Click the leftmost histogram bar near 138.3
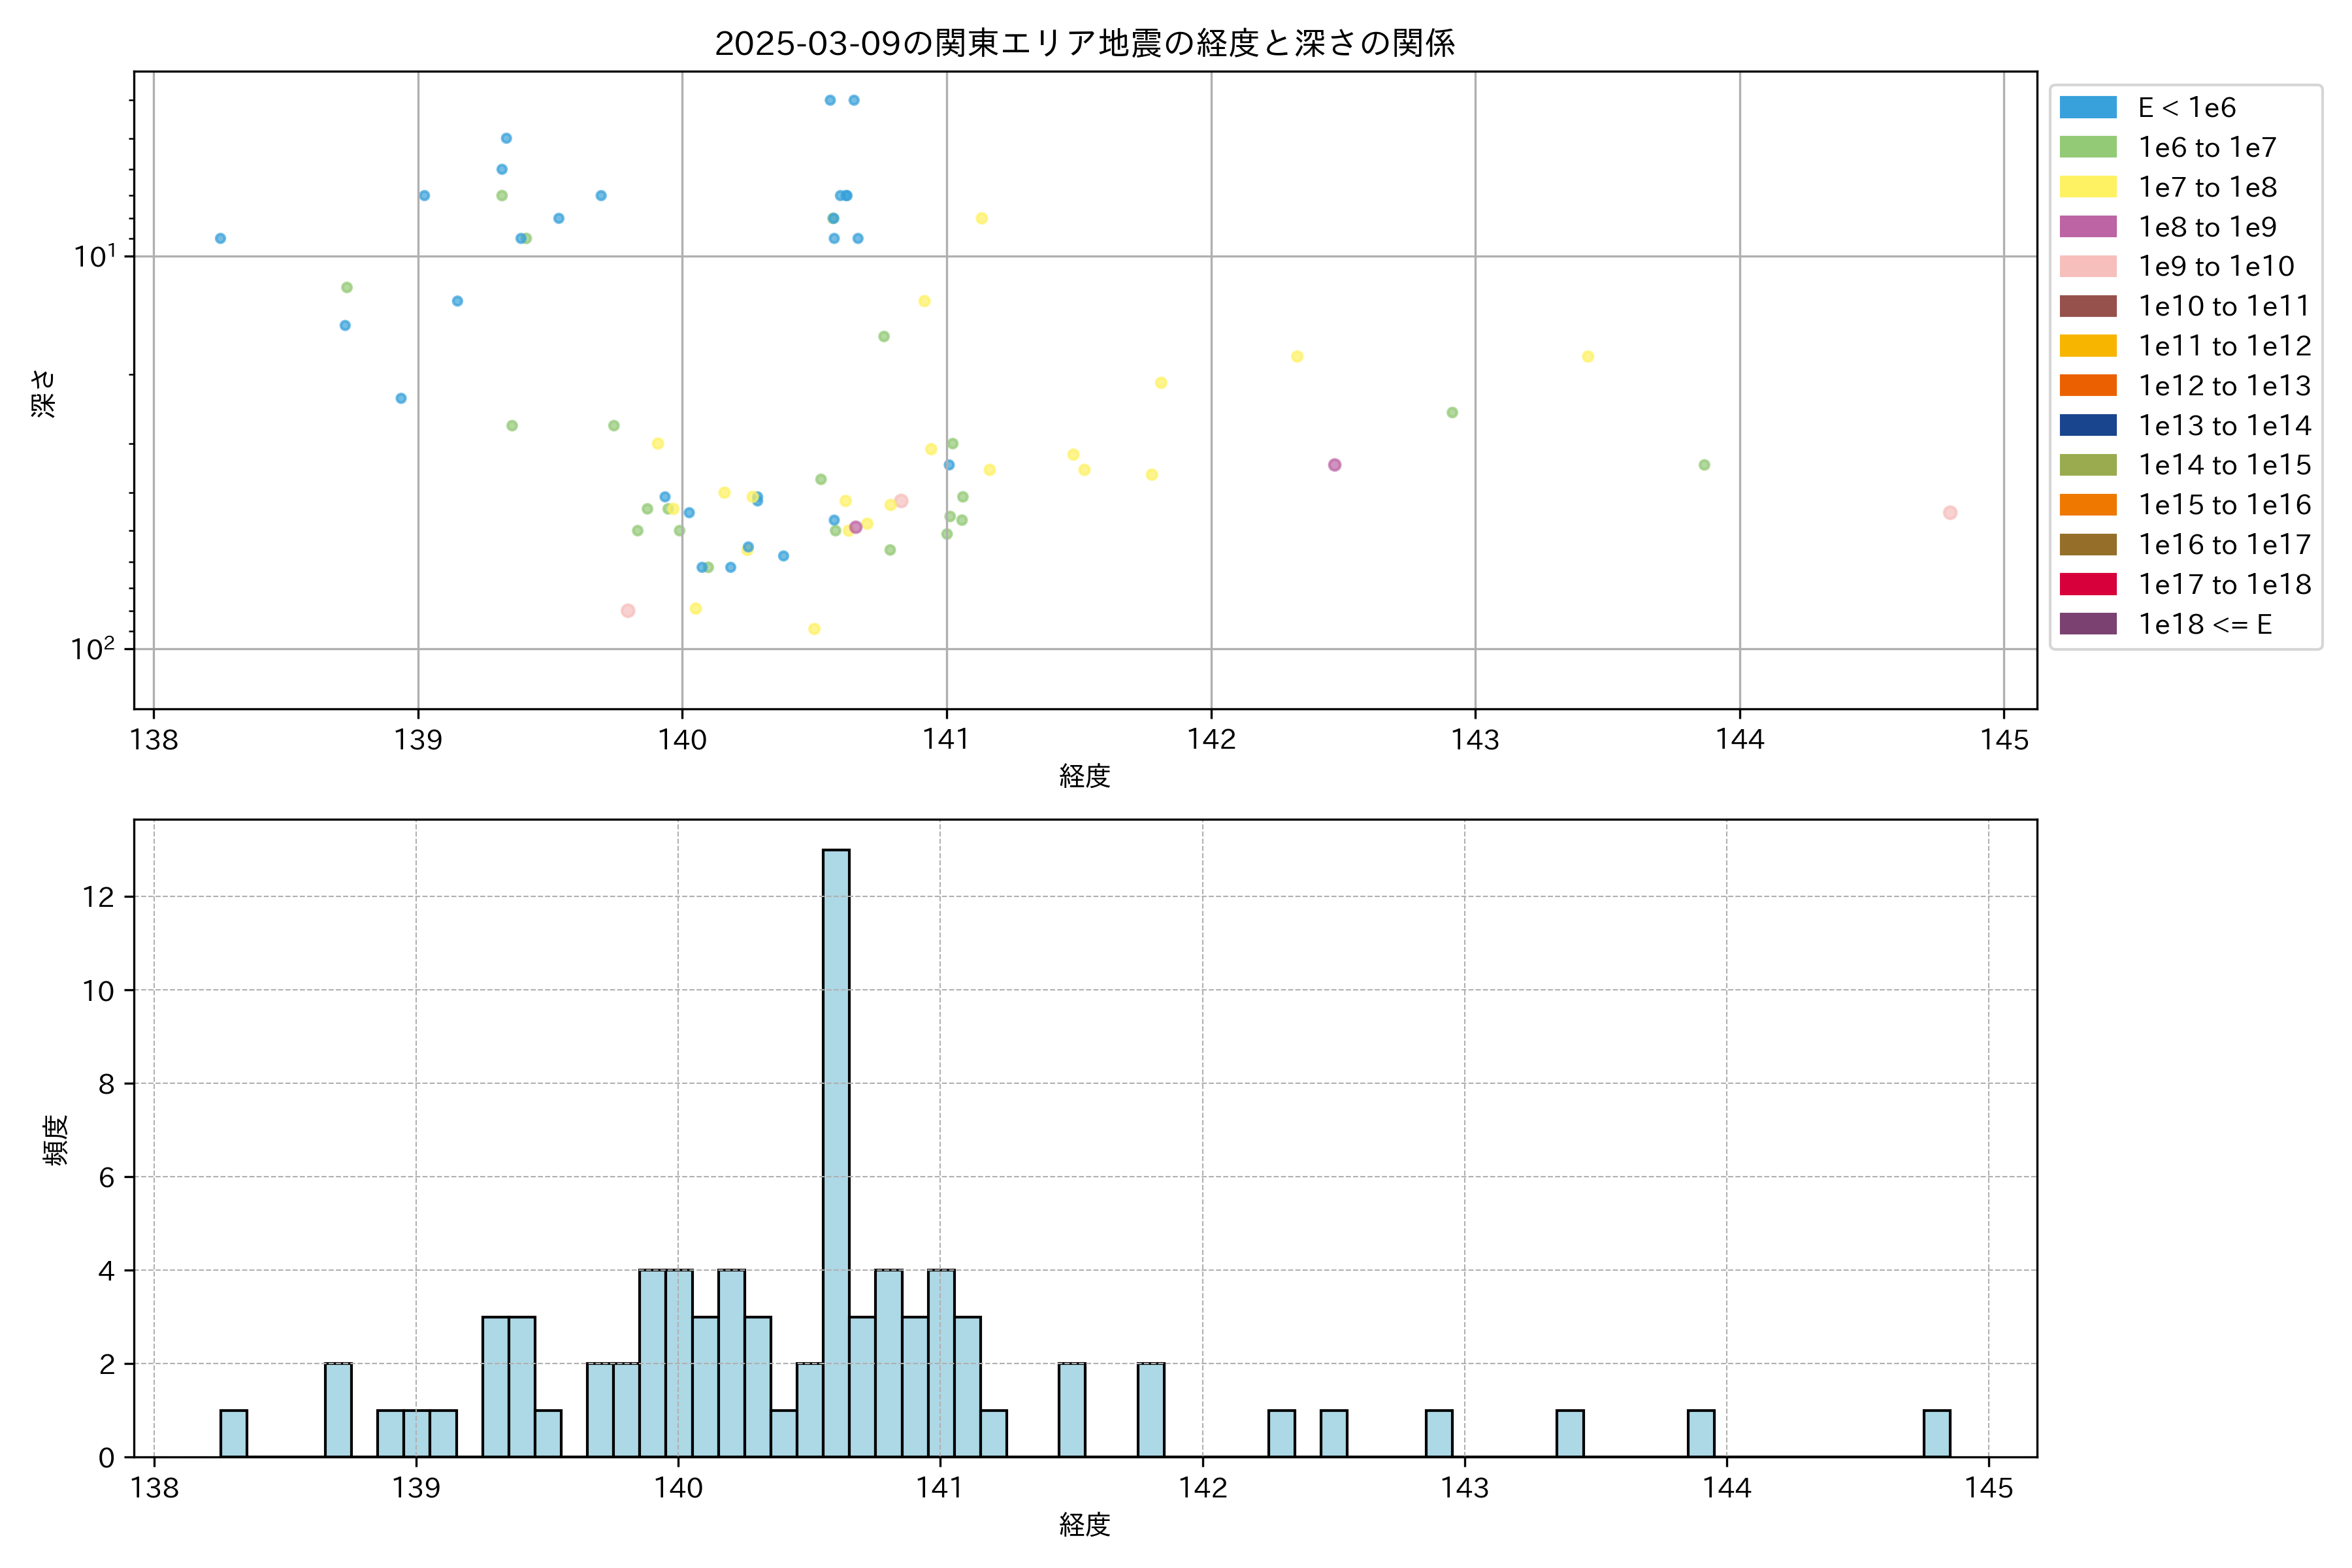The image size is (2352, 1568). pos(234,1433)
